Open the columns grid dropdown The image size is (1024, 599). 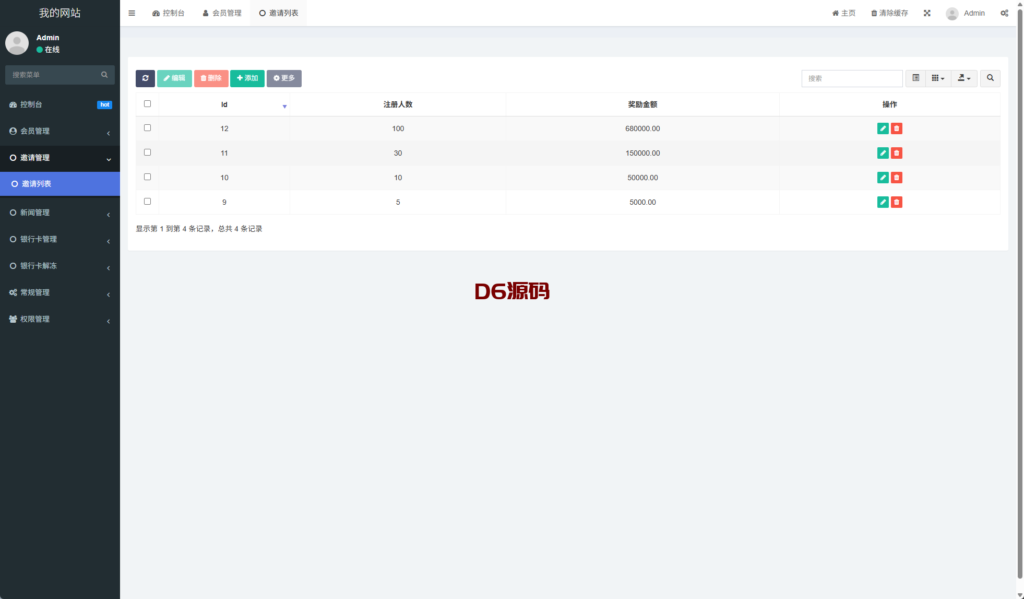click(937, 78)
